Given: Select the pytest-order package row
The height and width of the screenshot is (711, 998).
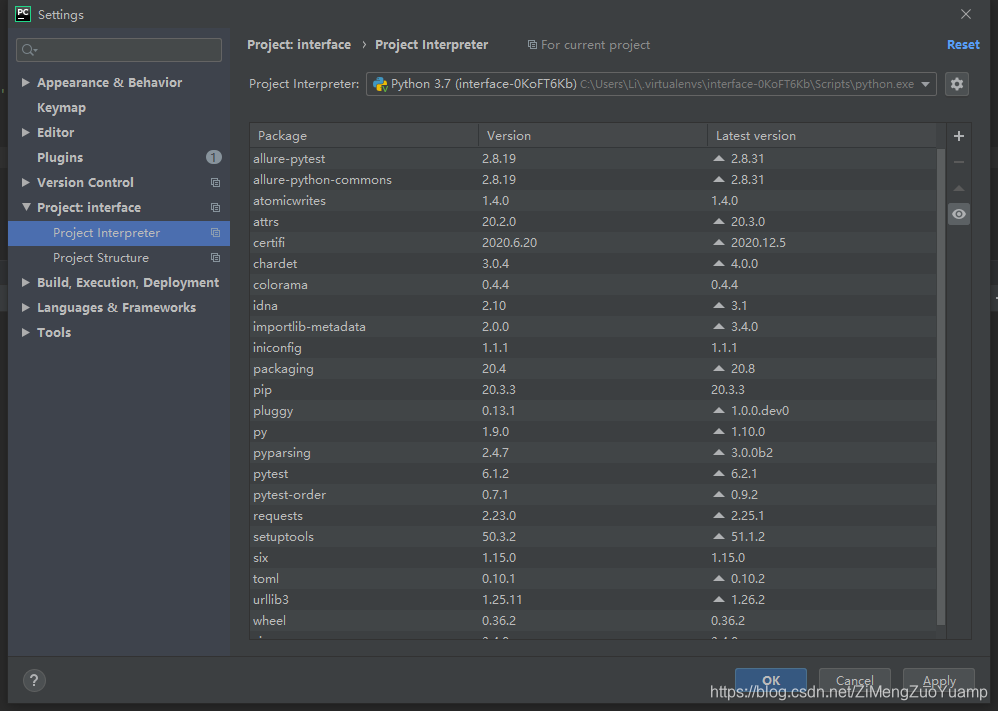Looking at the screenshot, I should (593, 495).
